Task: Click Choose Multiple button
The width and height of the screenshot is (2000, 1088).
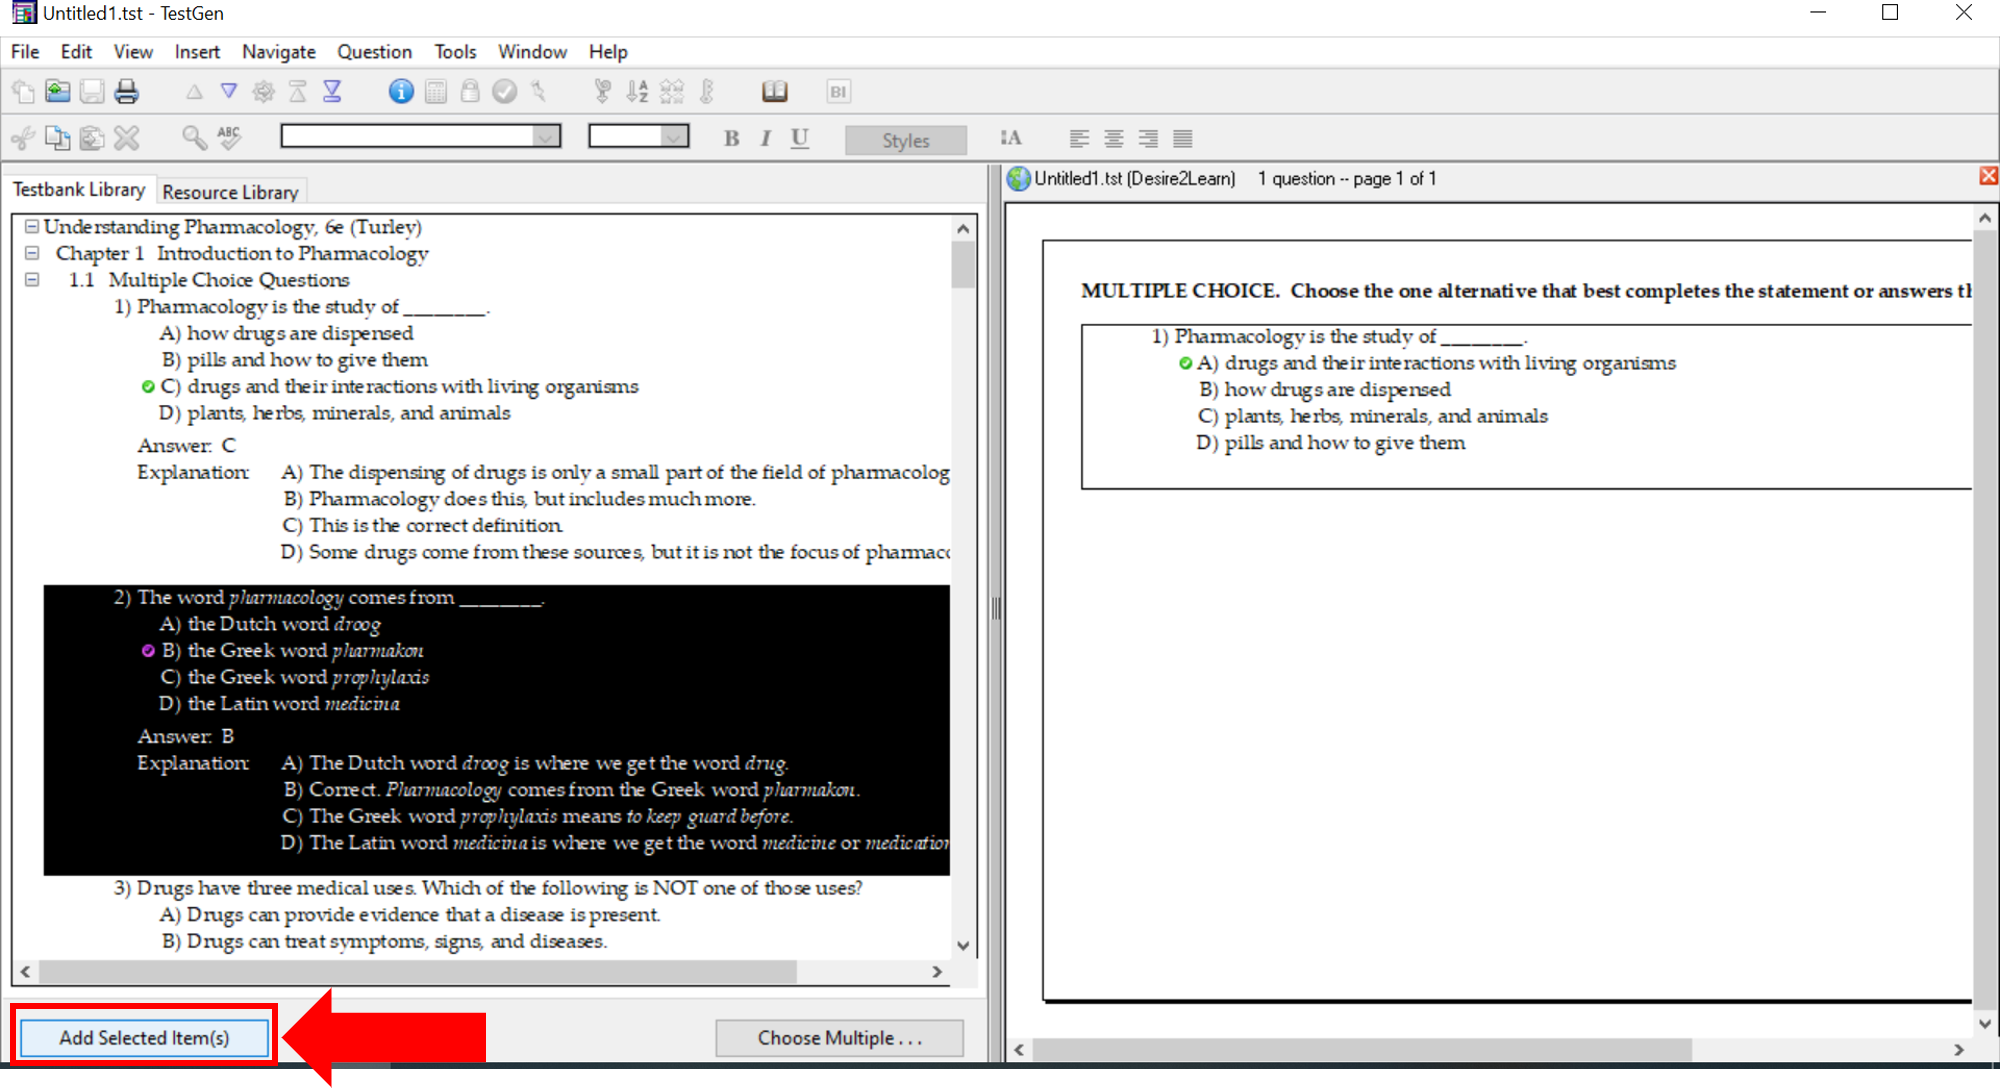Action: coord(839,1038)
